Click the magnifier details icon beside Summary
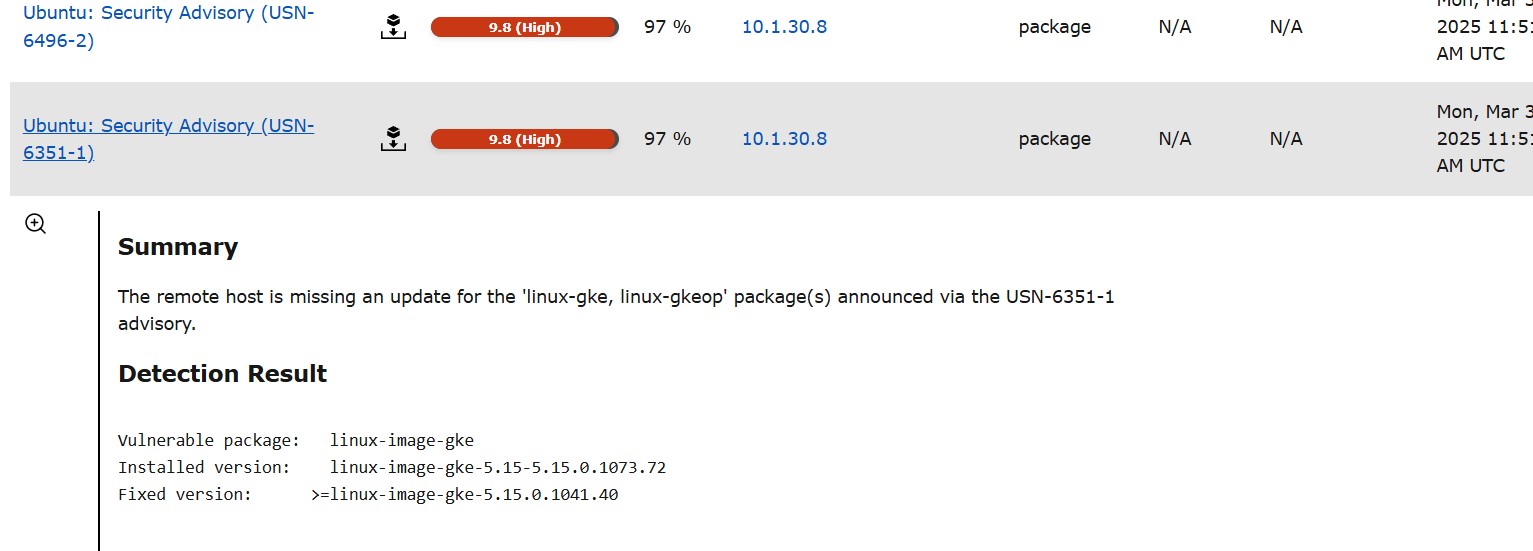The image size is (1533, 551). point(36,224)
